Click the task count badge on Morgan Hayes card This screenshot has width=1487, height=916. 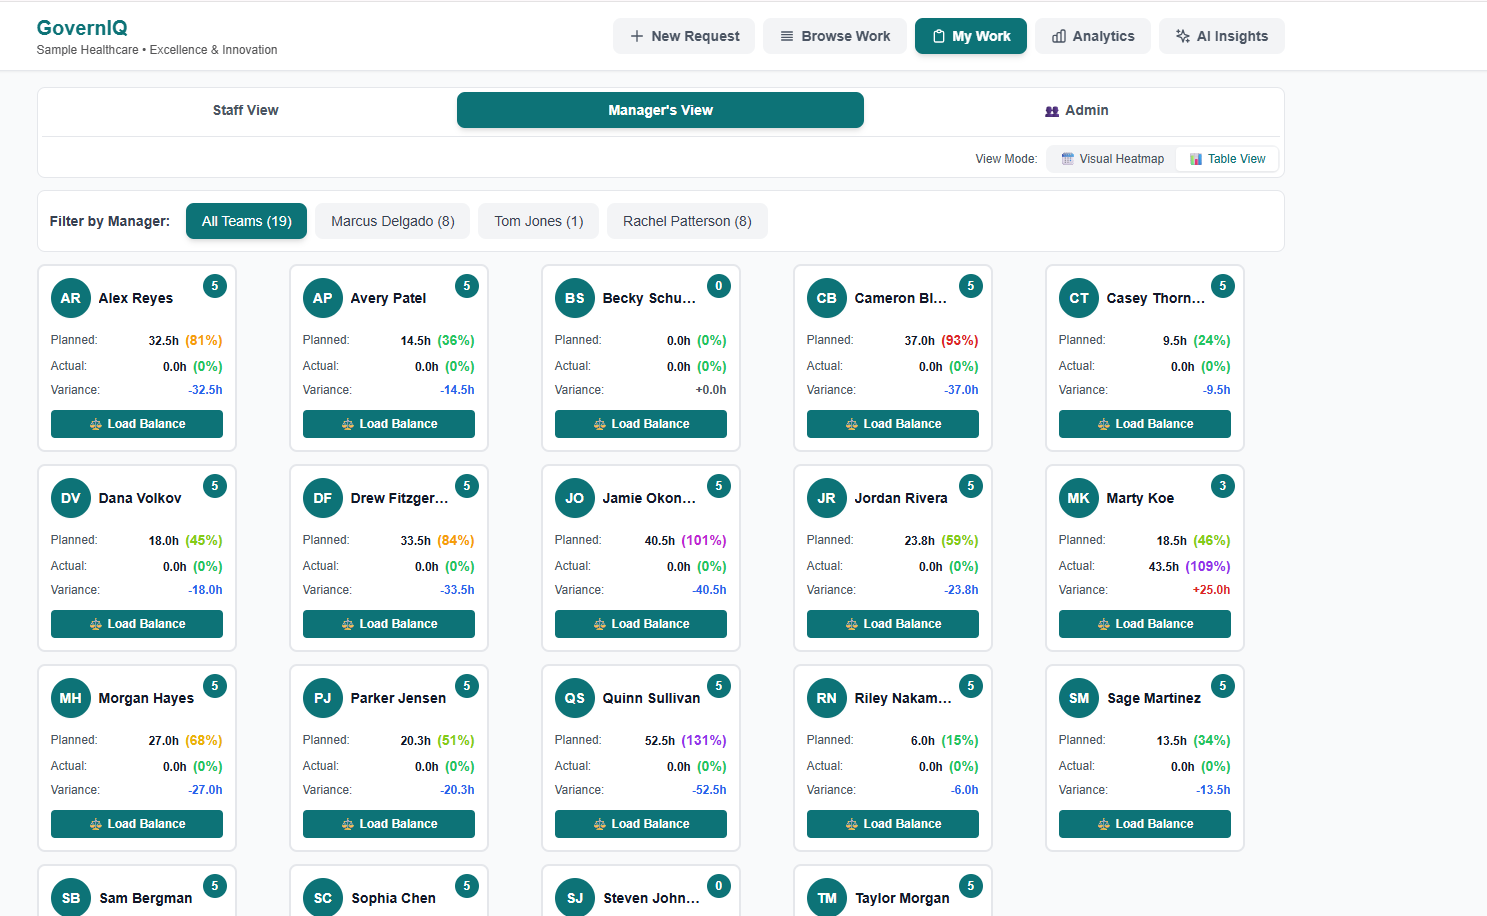coord(214,685)
